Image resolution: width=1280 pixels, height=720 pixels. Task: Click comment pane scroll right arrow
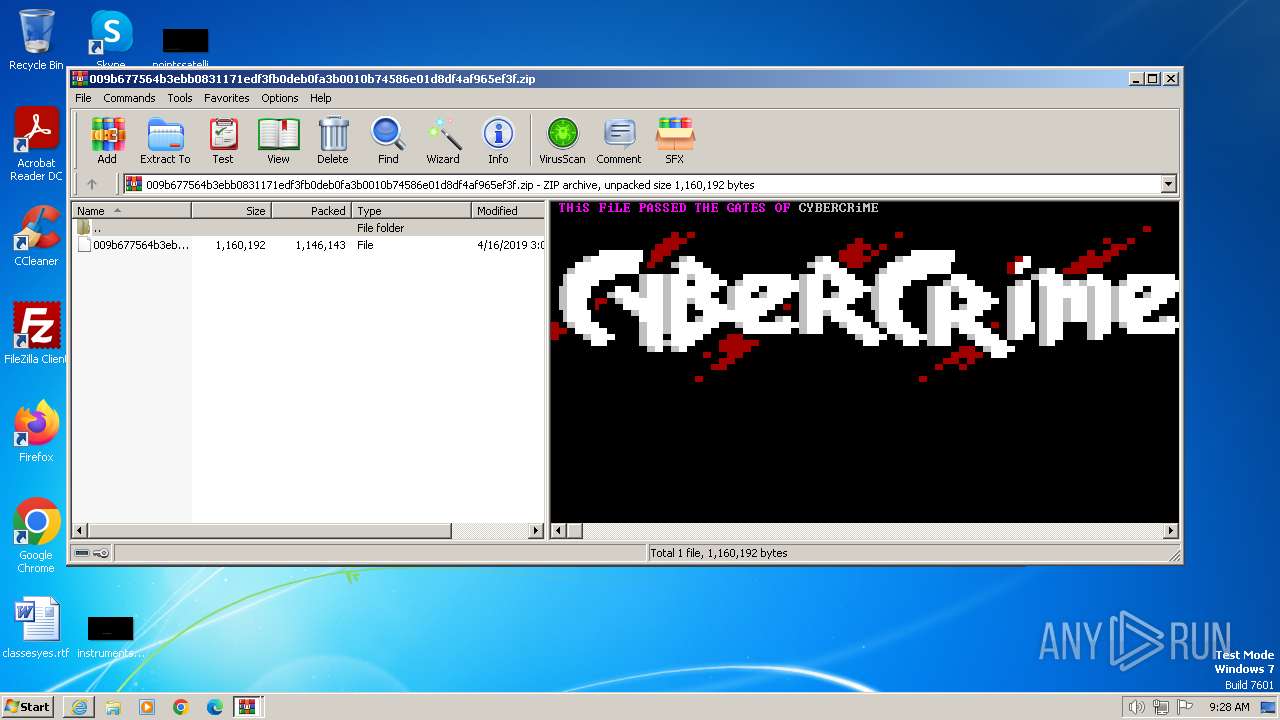click(x=1170, y=531)
